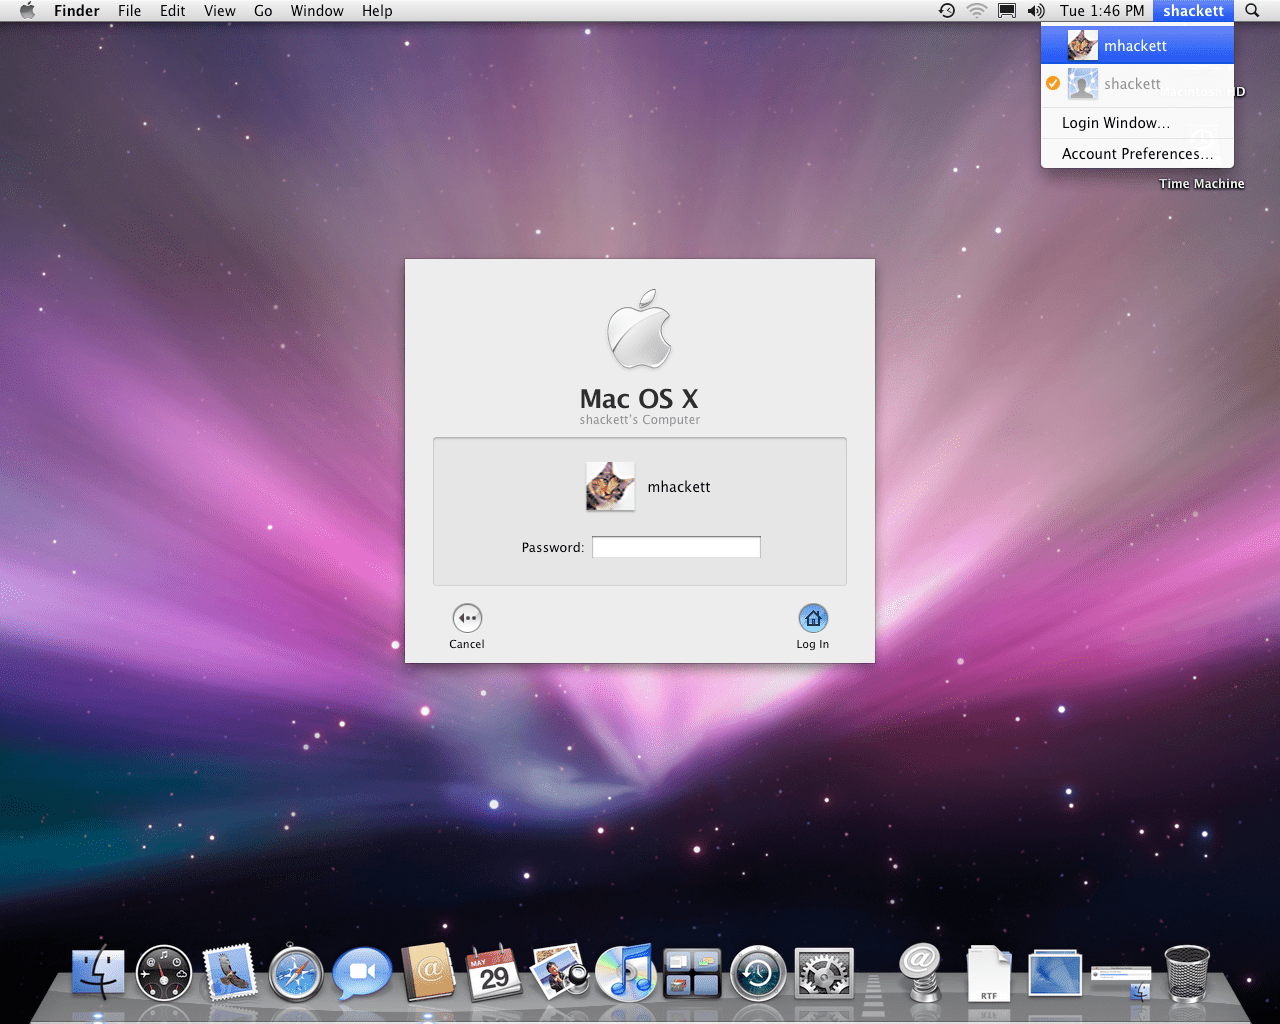
Task: Open the volume control in menu bar
Action: tap(1036, 11)
